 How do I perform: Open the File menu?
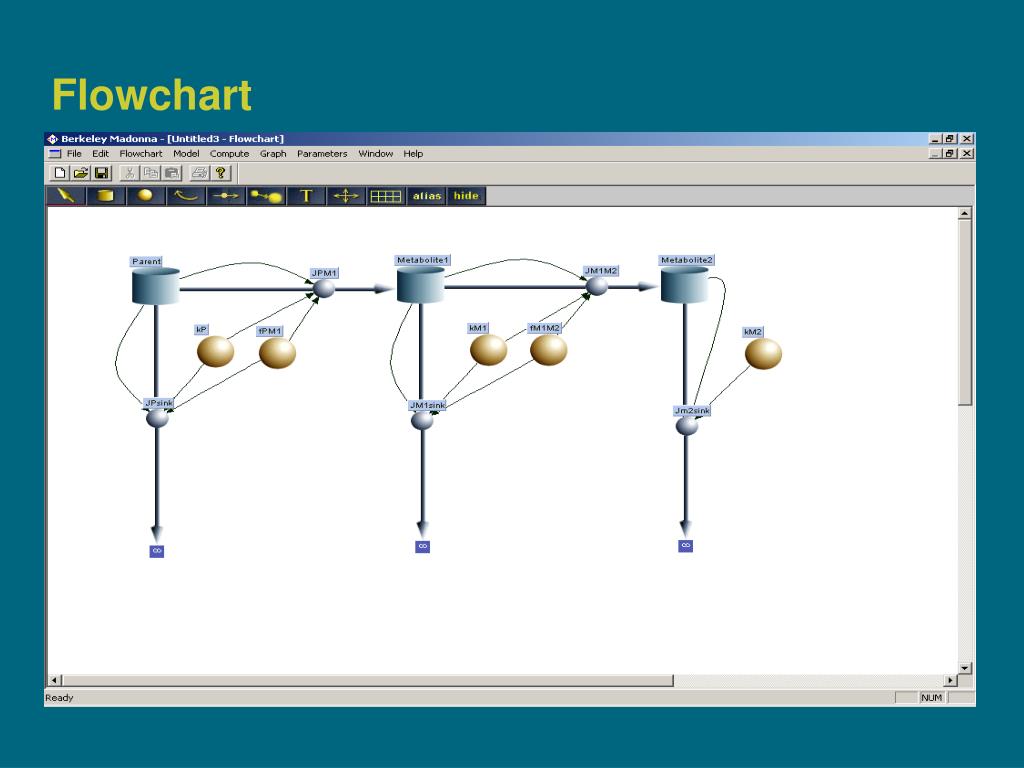point(74,153)
